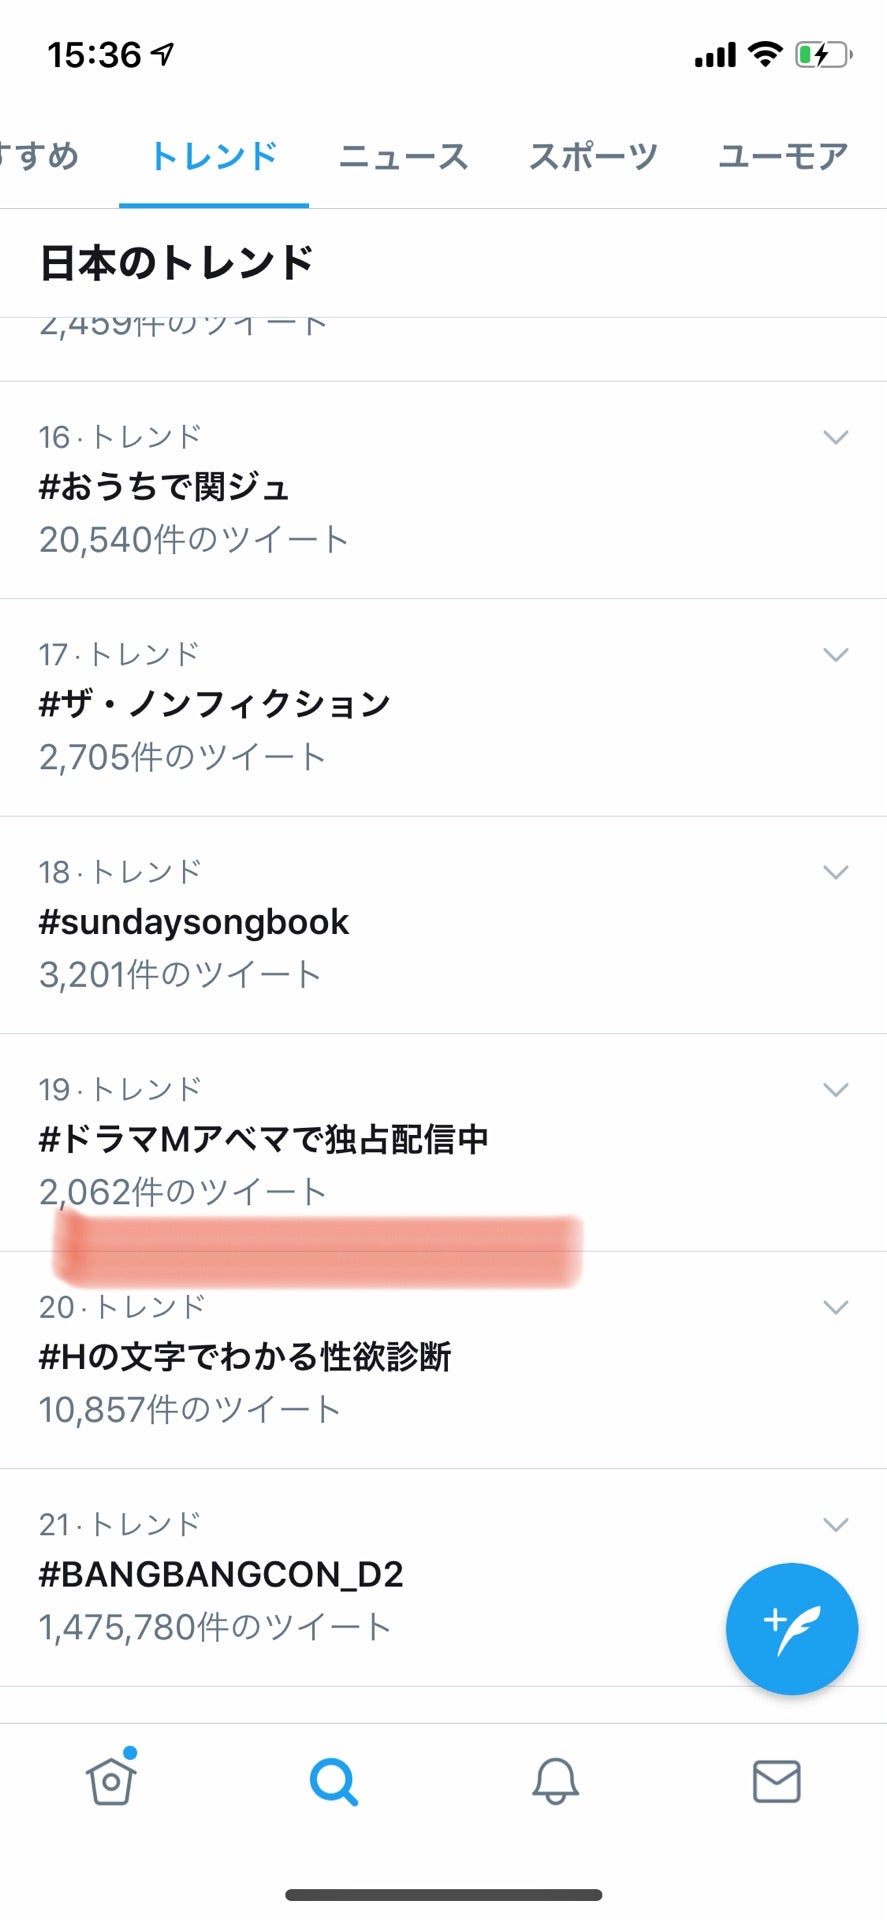Open the #sundaysongbook hashtag trend
Screen dimensions: 887x1920
pos(194,922)
